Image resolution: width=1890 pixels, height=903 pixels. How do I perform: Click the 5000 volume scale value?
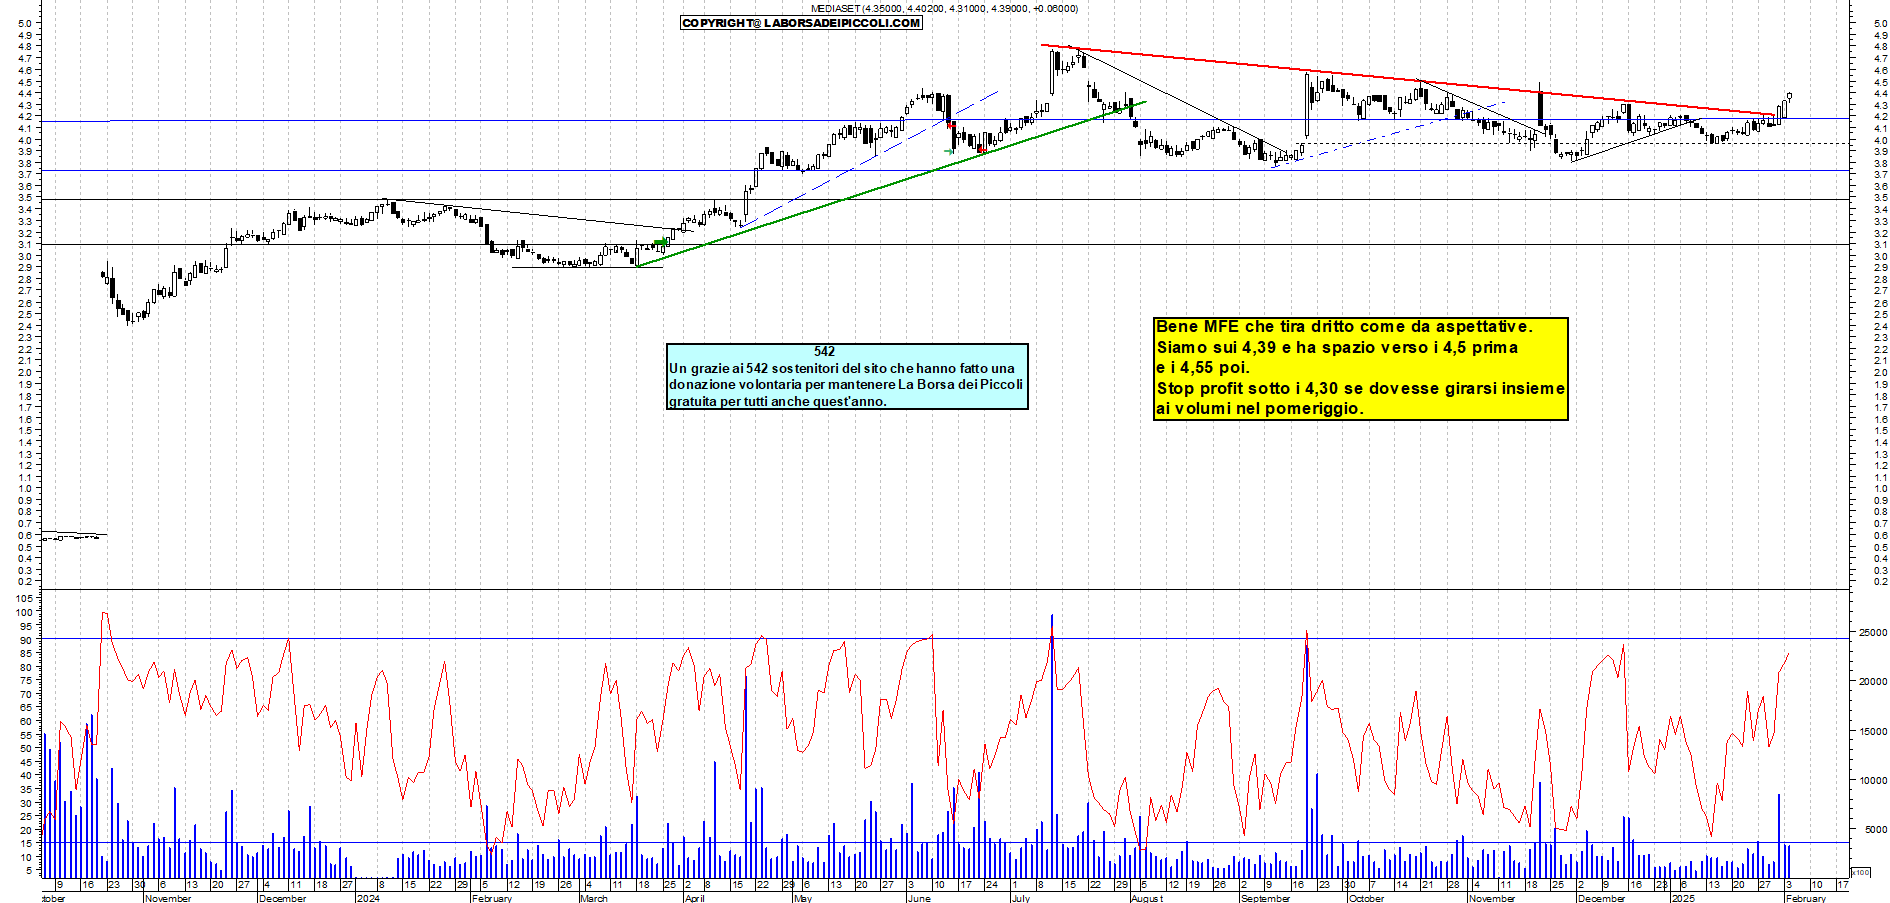pyautogui.click(x=1874, y=829)
